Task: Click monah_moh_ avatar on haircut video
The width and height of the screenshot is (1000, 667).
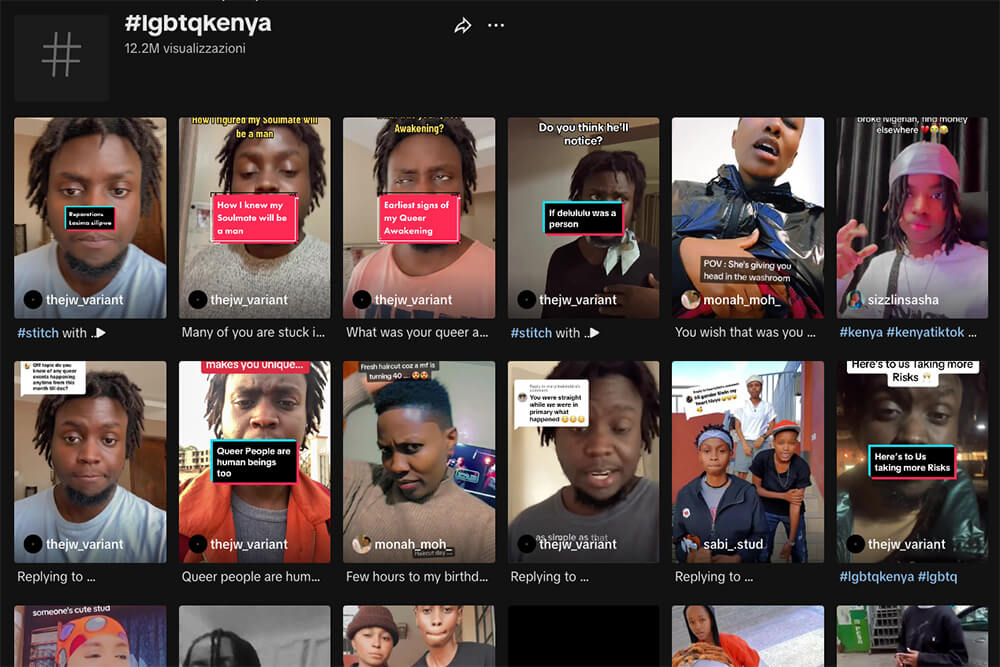Action: [362, 544]
